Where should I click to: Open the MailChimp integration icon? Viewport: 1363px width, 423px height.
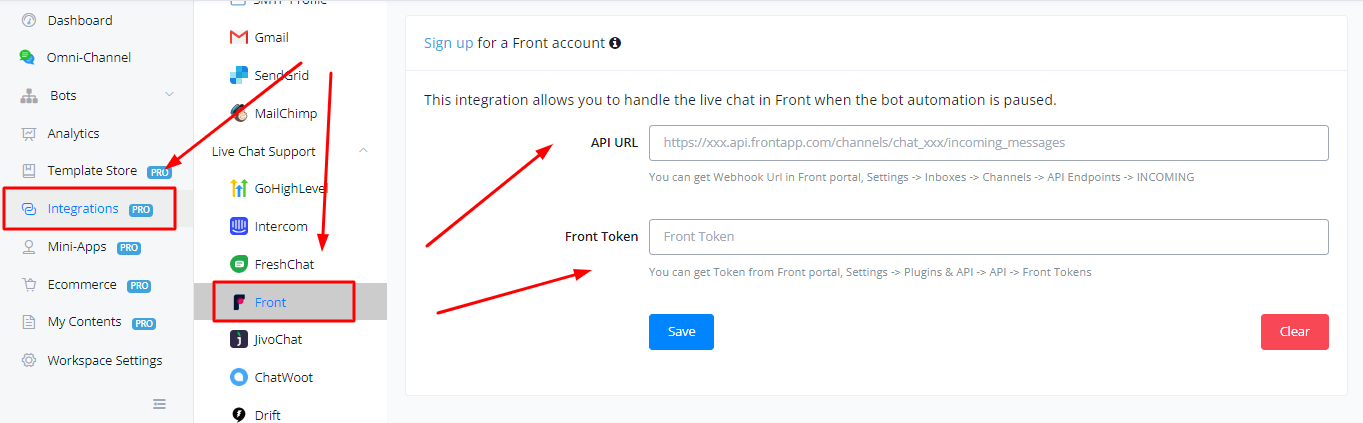[x=238, y=113]
